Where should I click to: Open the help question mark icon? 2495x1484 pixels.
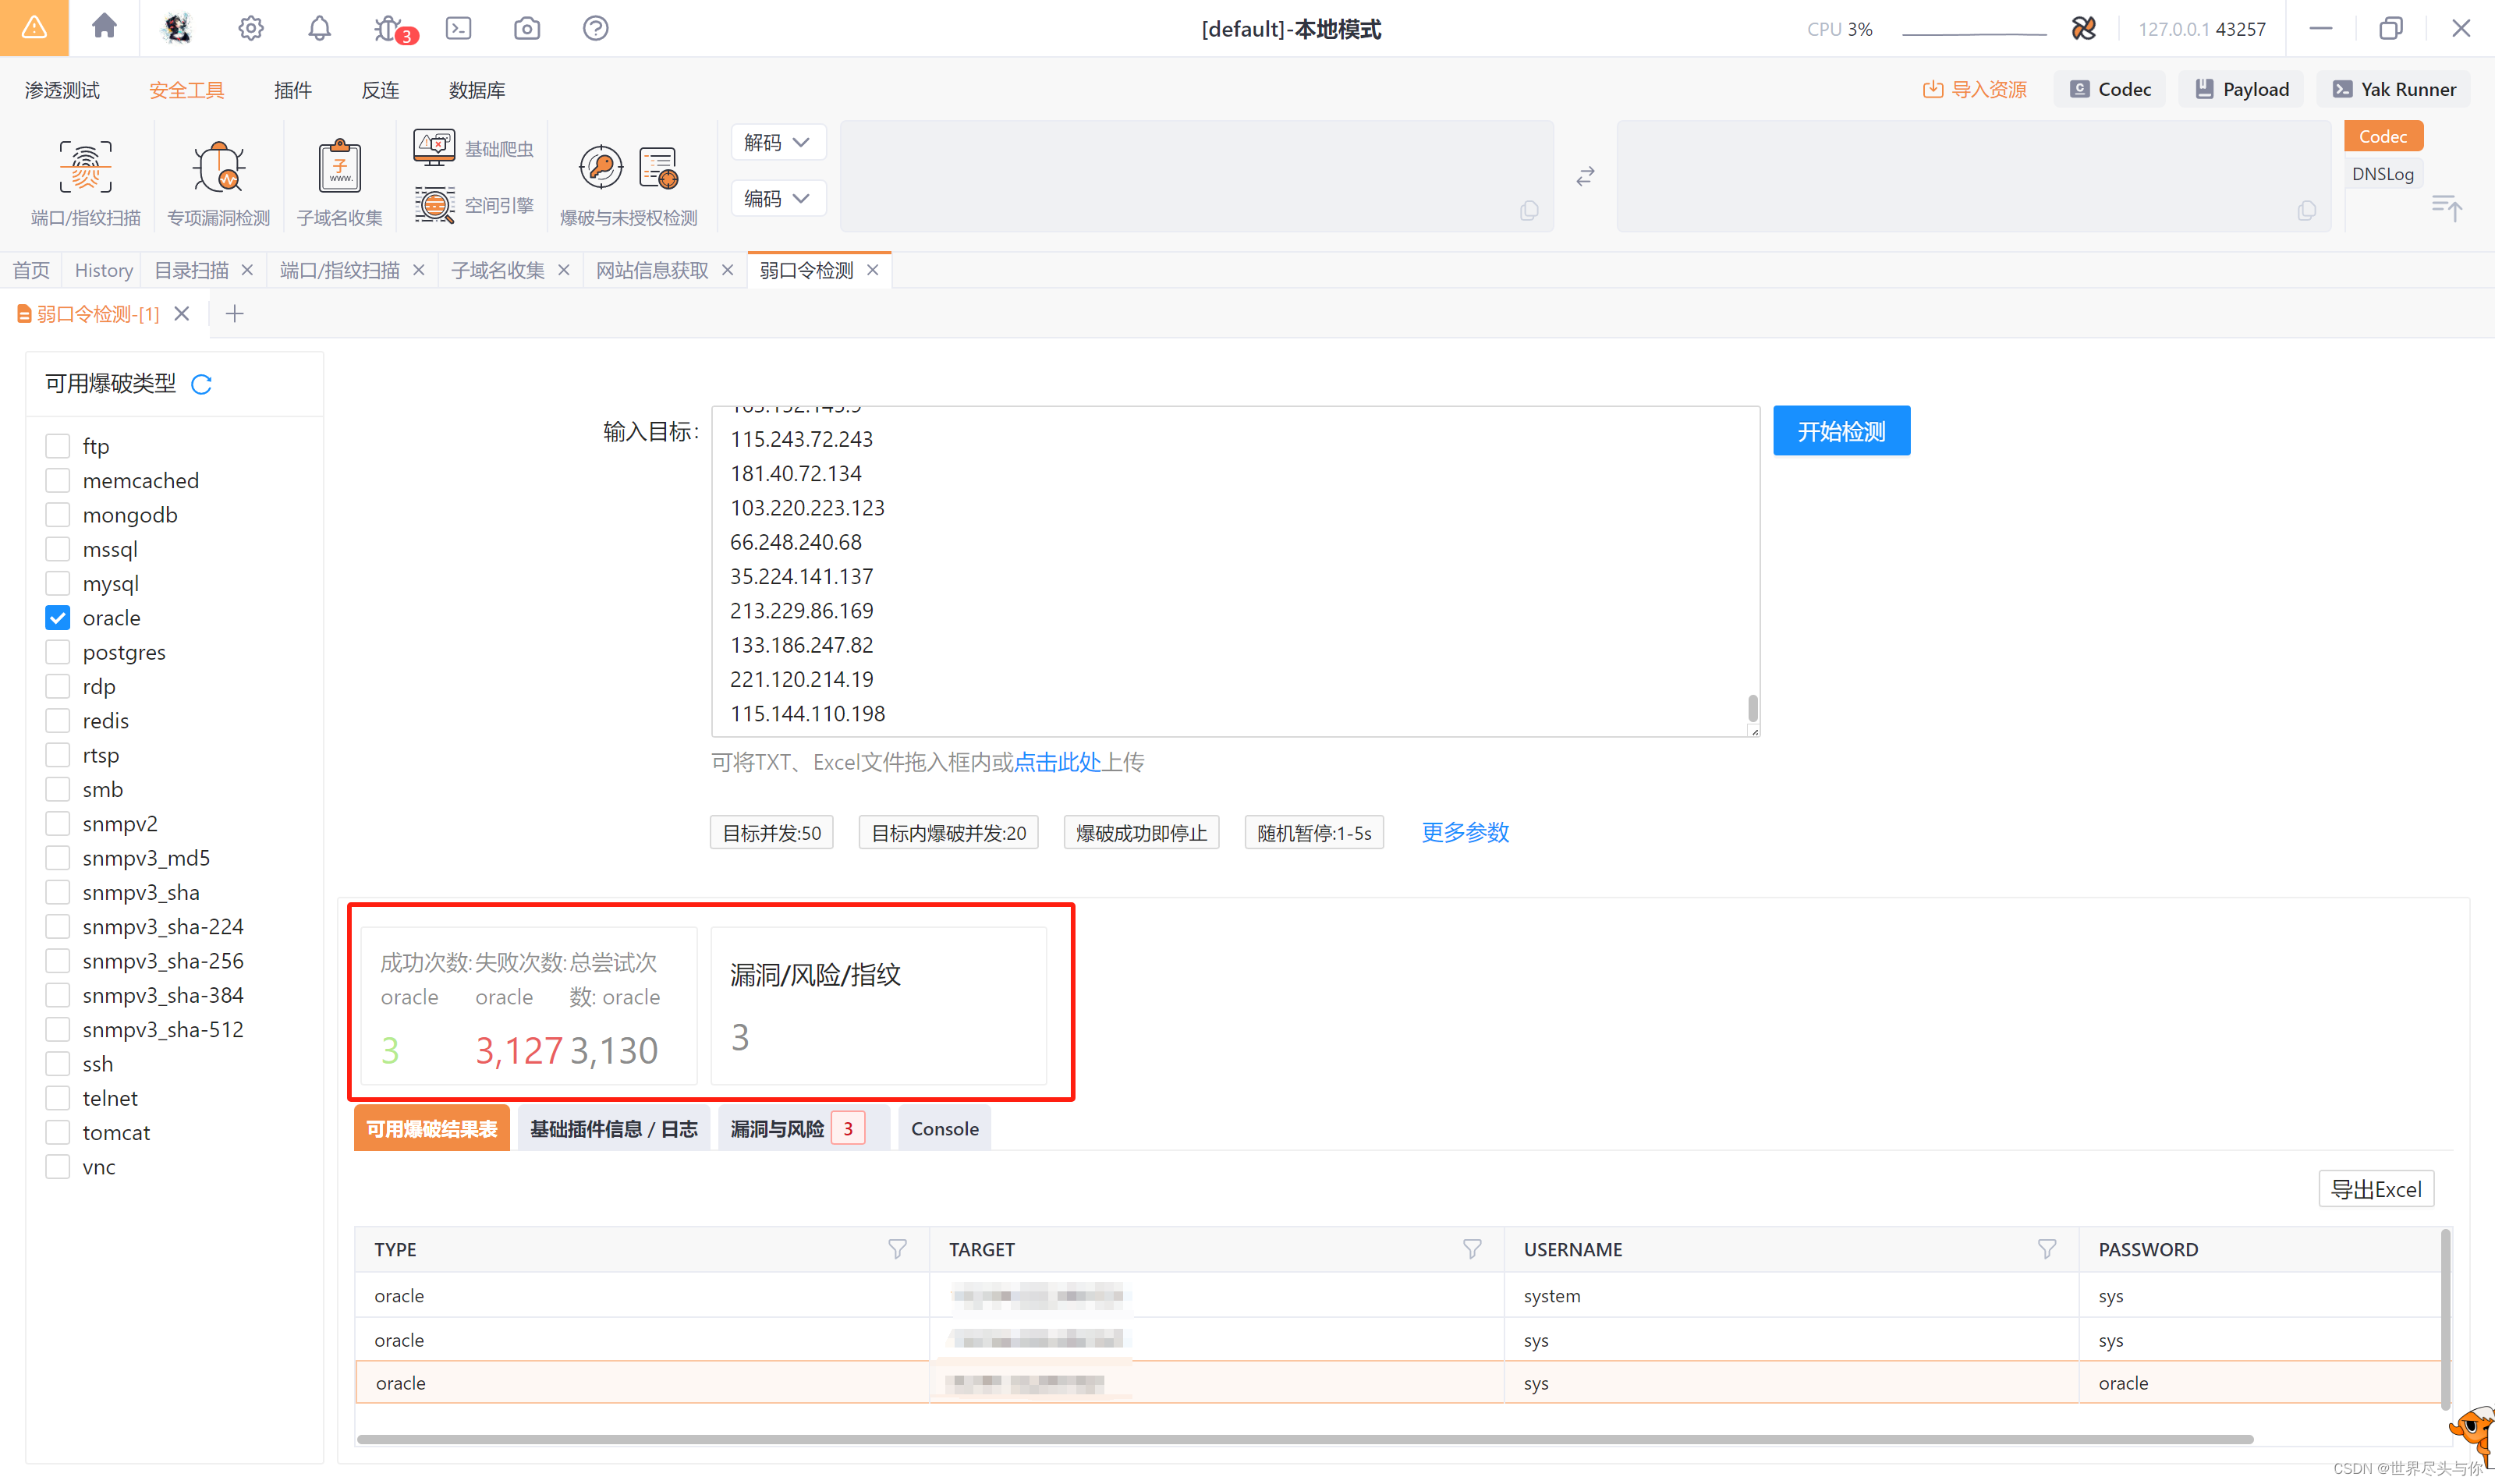coord(596,28)
